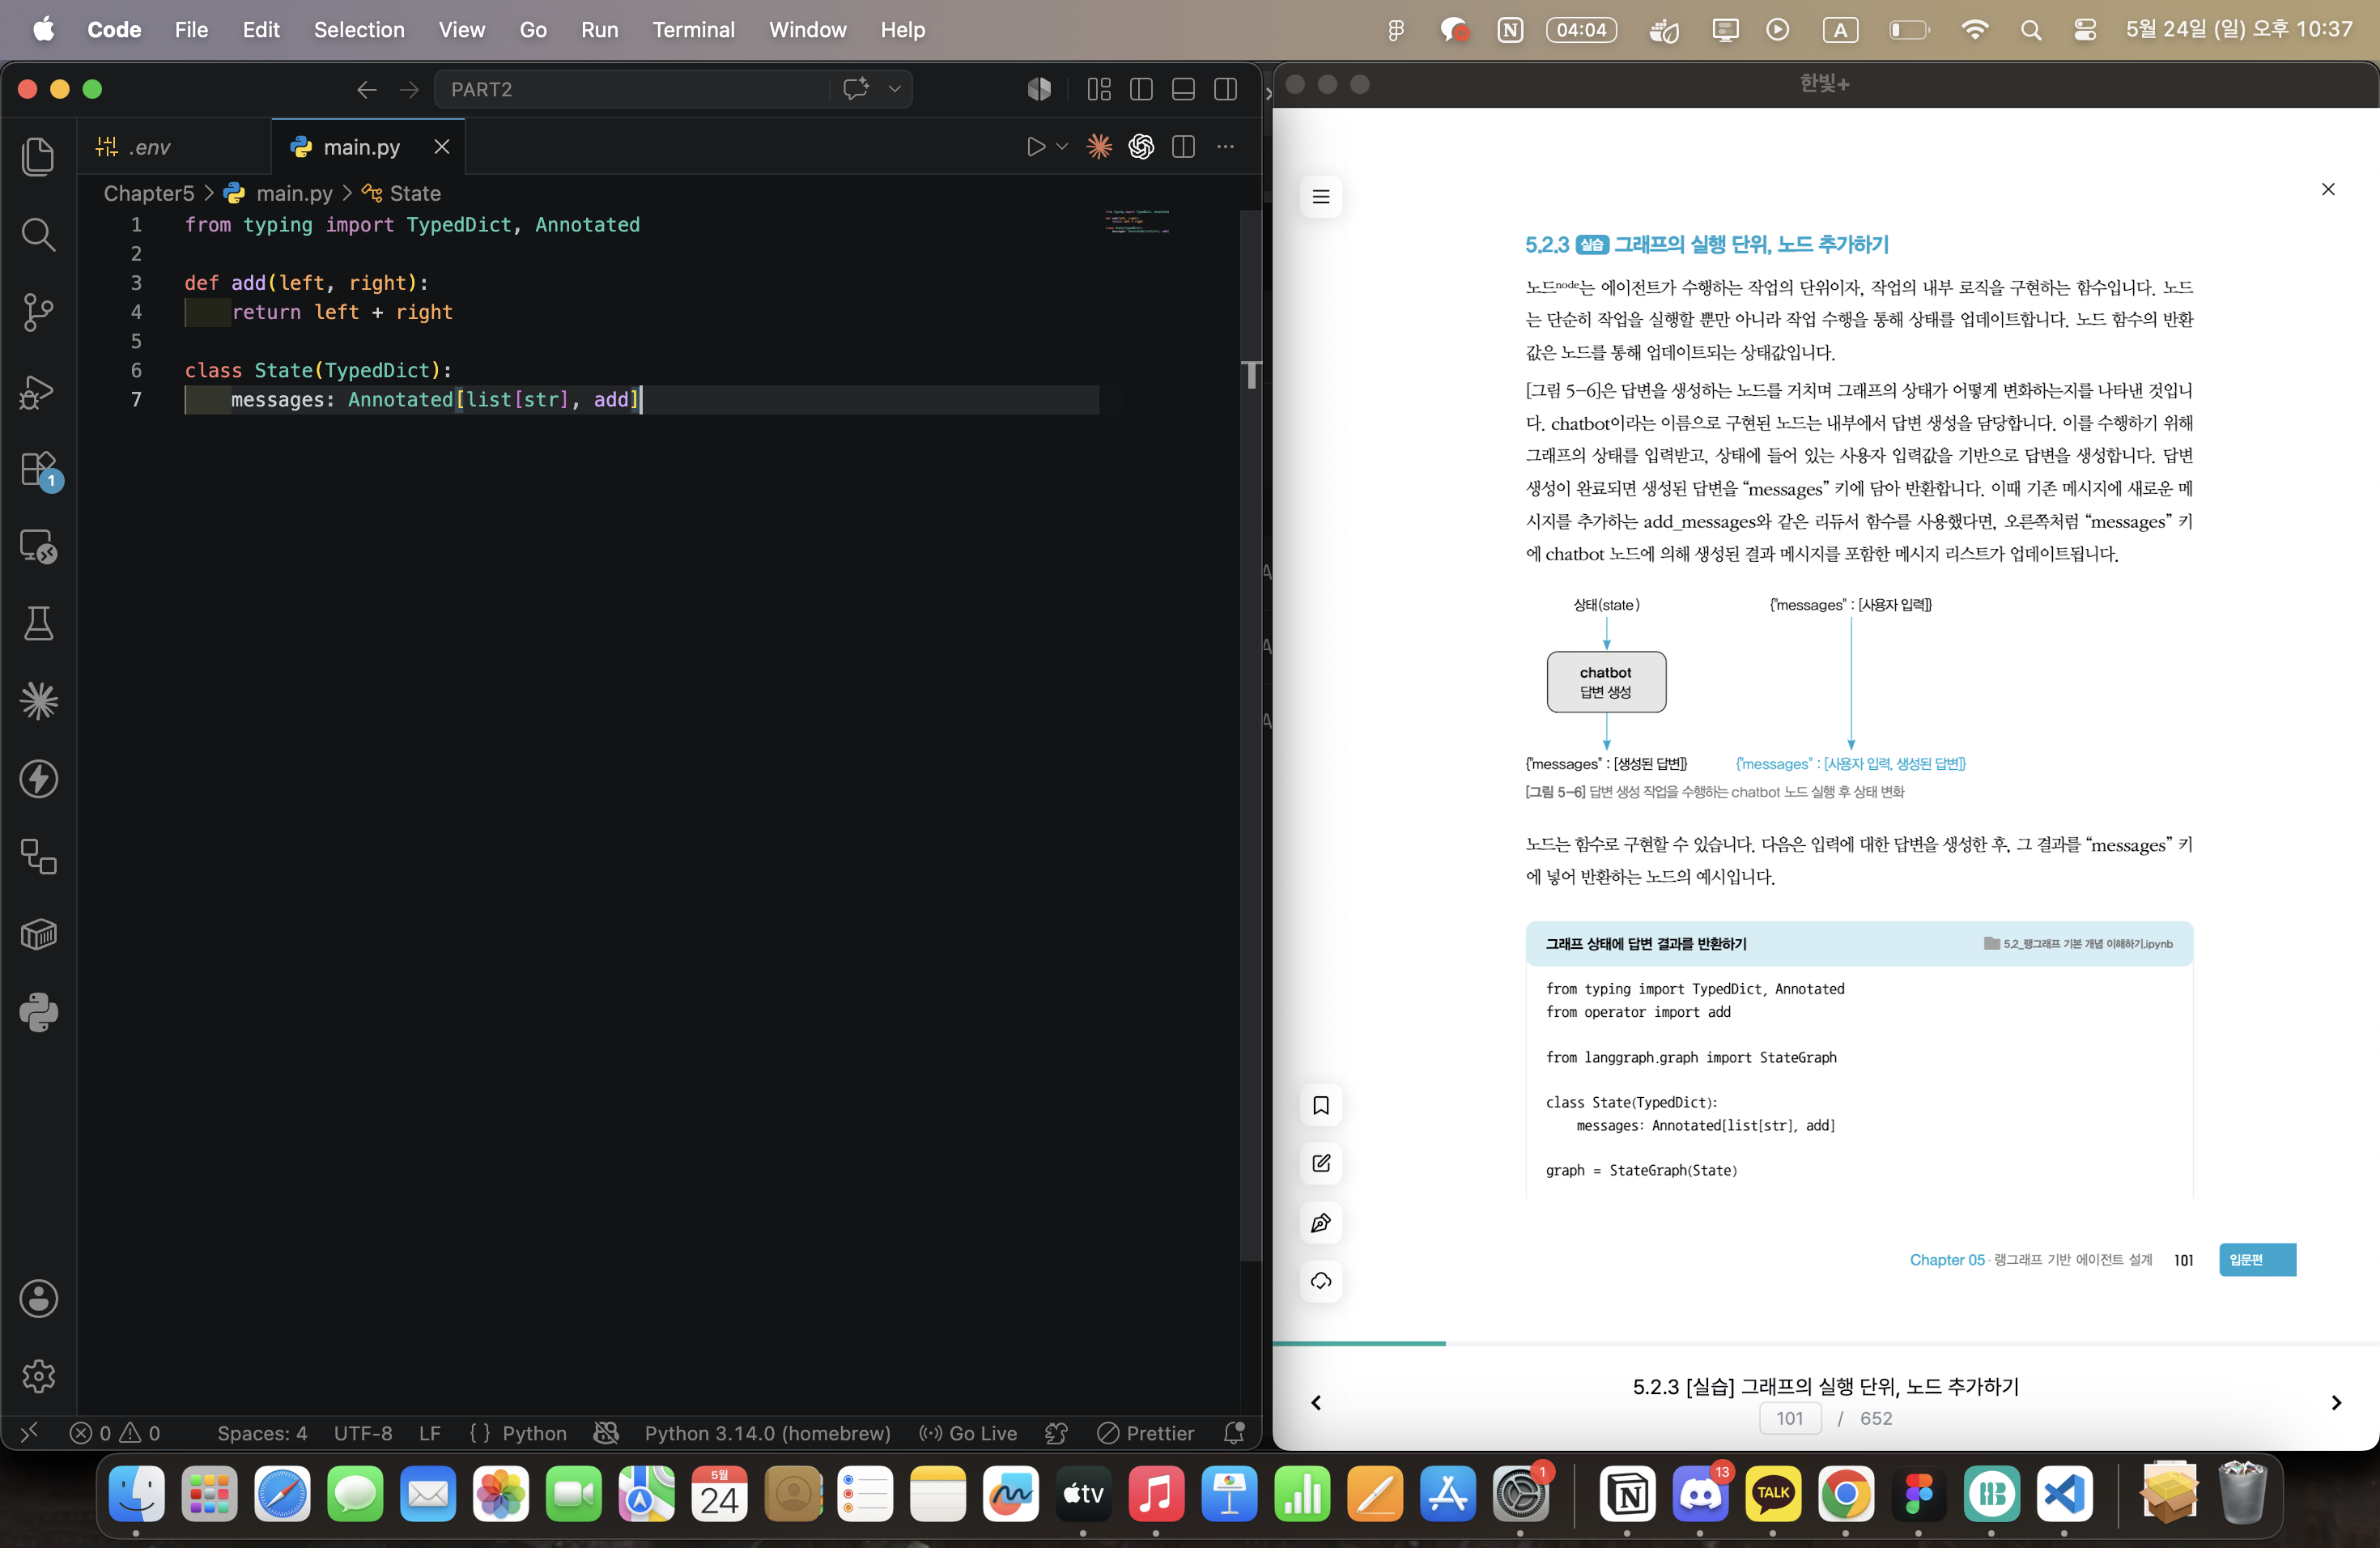Open Notion from the Dock
The width and height of the screenshot is (2380, 1548).
coord(1628,1495)
